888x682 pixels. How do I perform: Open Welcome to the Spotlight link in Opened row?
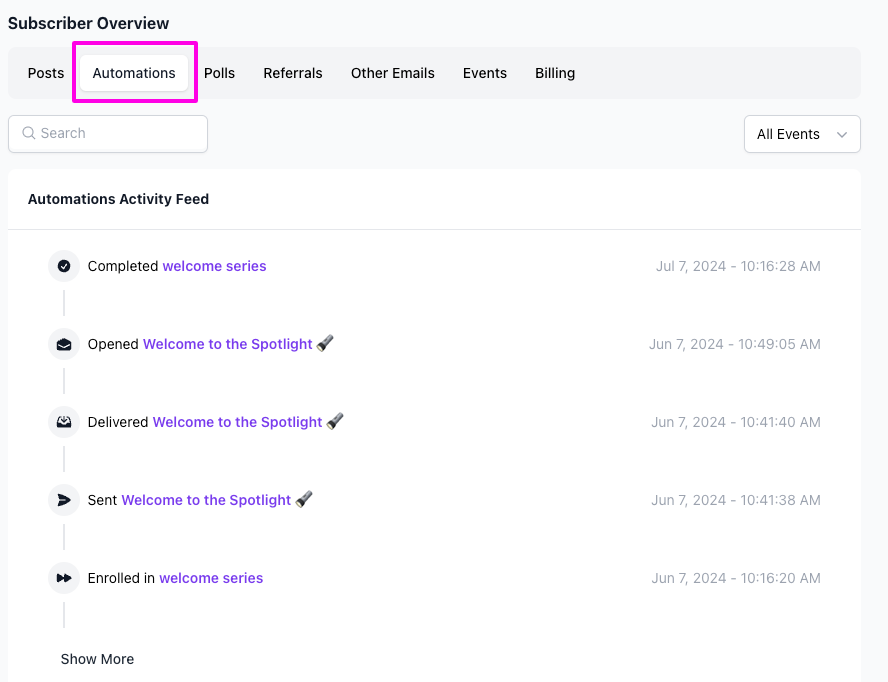pos(227,344)
